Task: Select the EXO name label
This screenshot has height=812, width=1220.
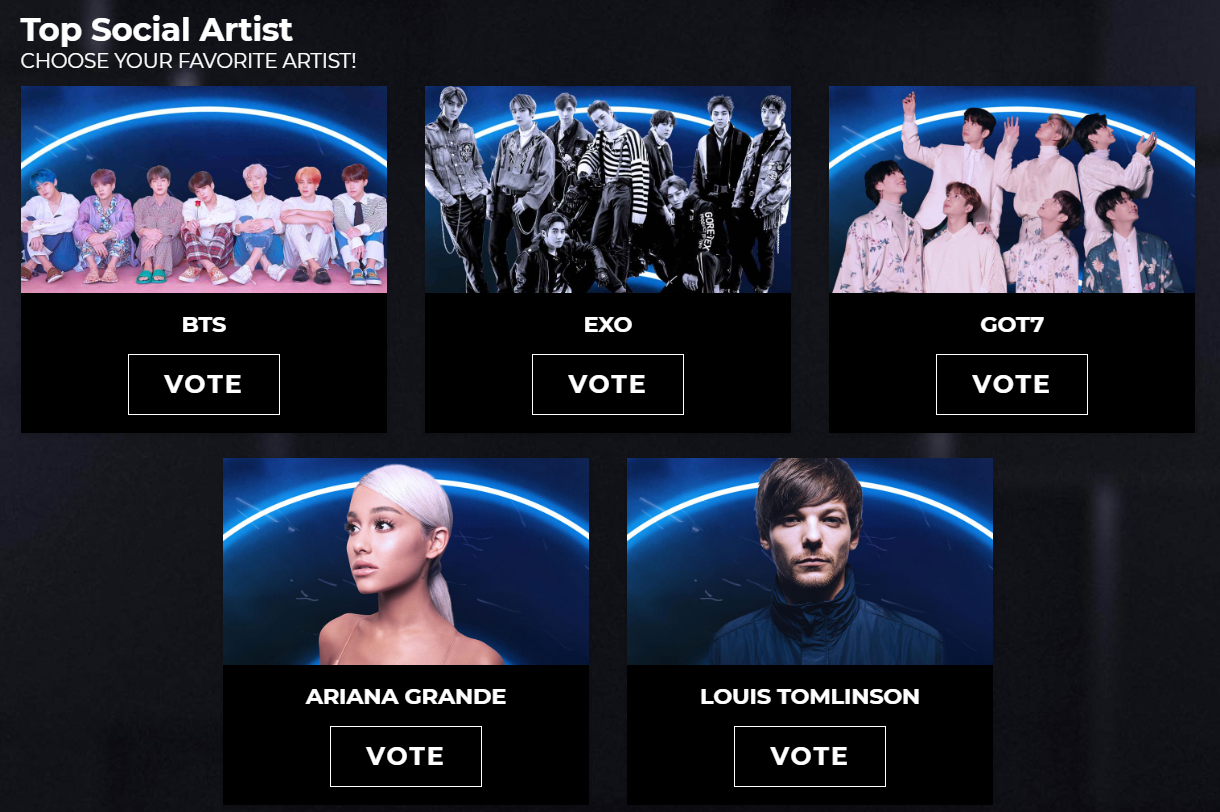Action: (608, 325)
